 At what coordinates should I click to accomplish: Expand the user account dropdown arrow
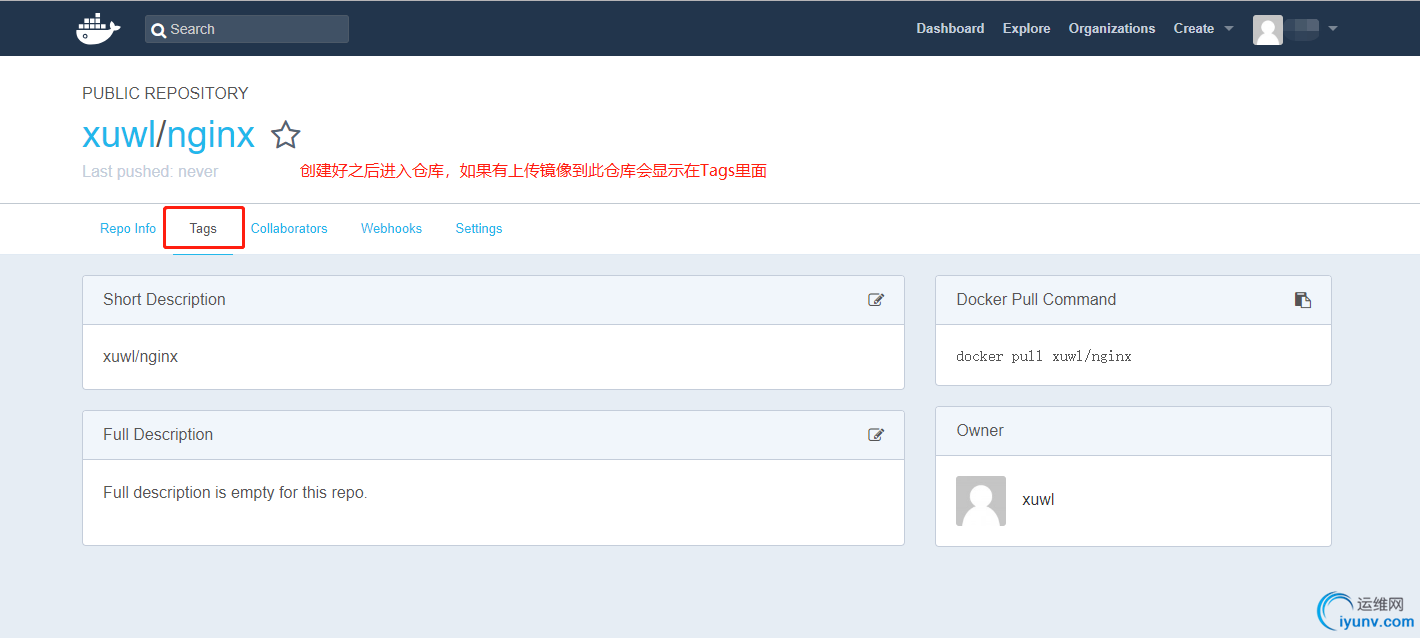click(1333, 29)
